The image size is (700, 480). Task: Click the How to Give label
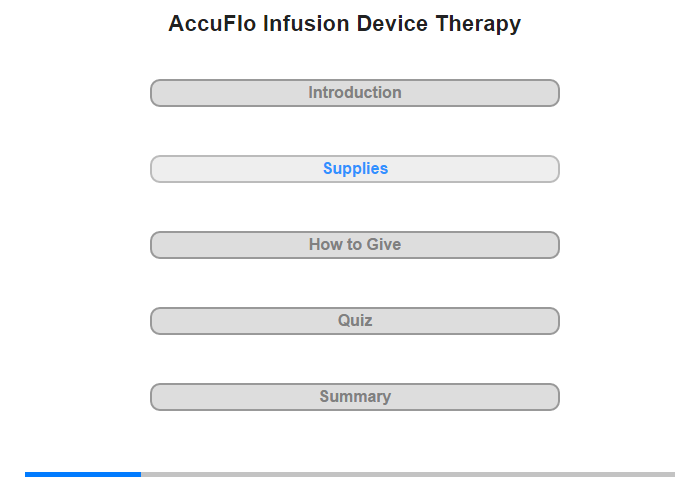pyautogui.click(x=355, y=244)
